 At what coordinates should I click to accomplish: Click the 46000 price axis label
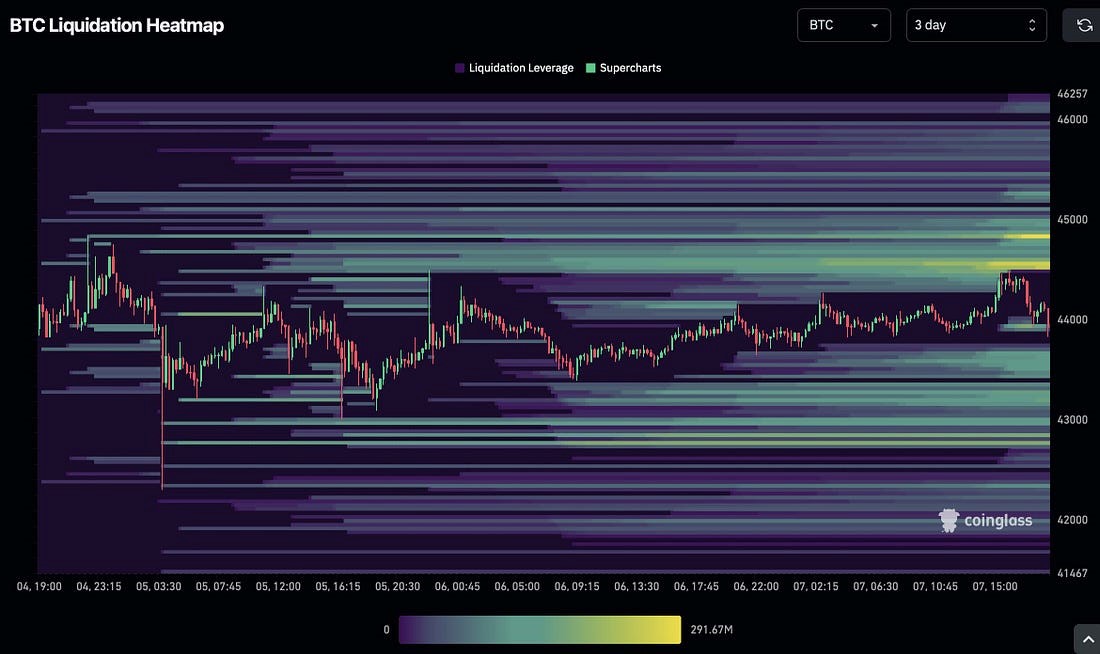(1072, 119)
